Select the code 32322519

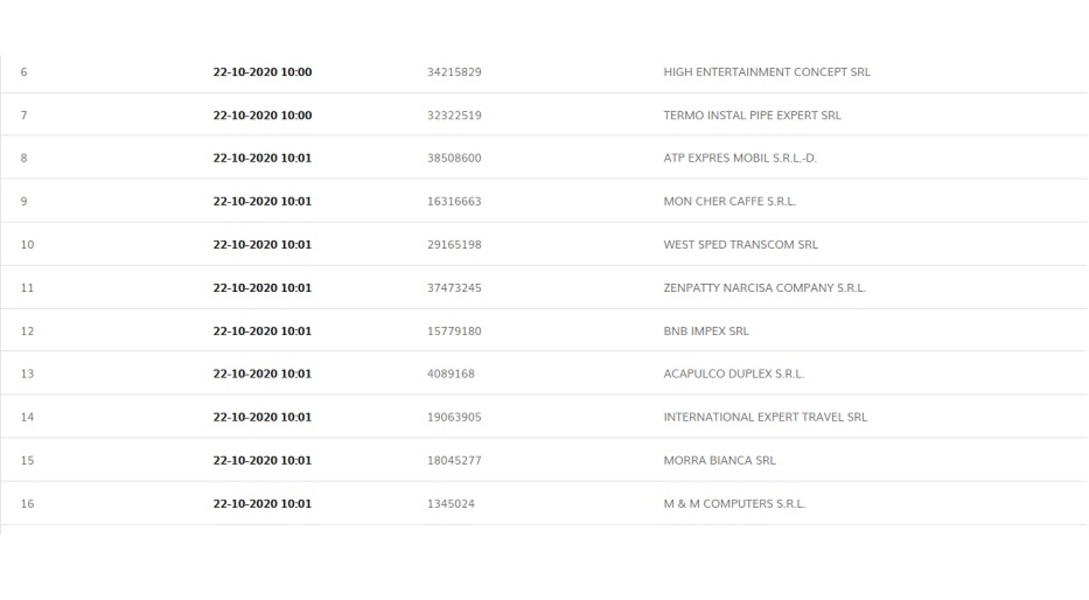(x=454, y=115)
